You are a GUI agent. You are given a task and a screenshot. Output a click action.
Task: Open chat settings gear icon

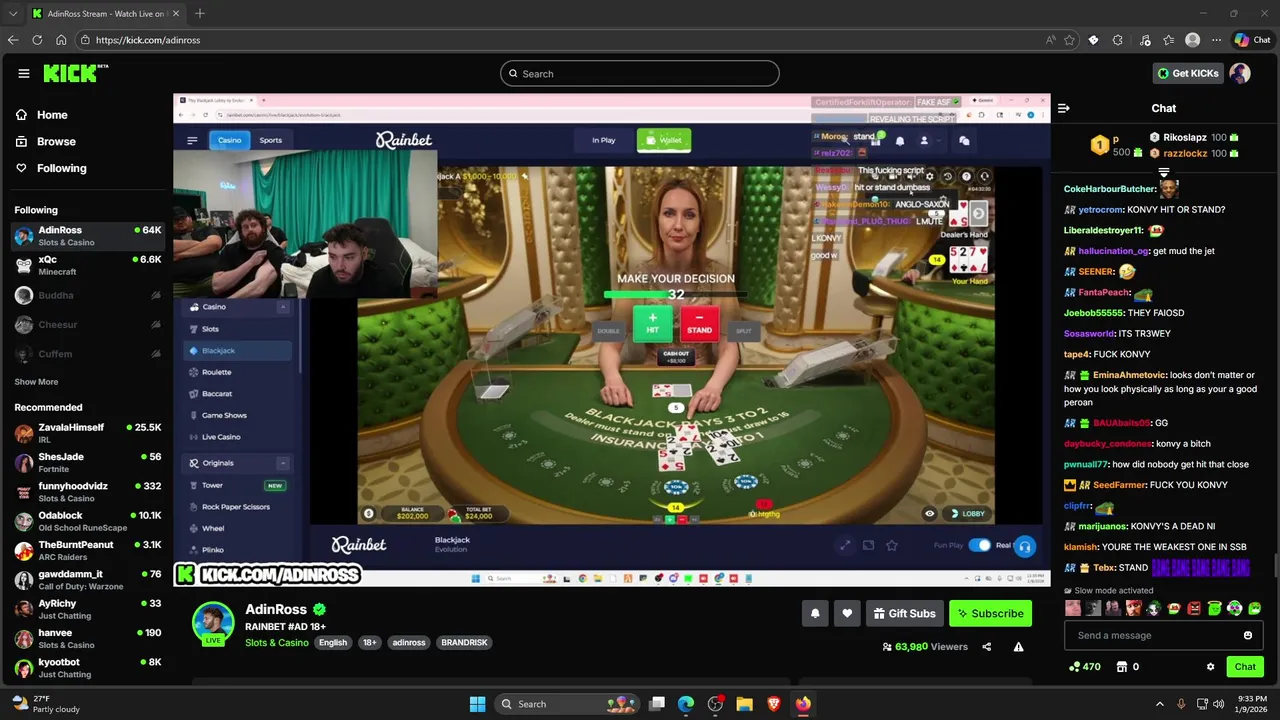1210,667
